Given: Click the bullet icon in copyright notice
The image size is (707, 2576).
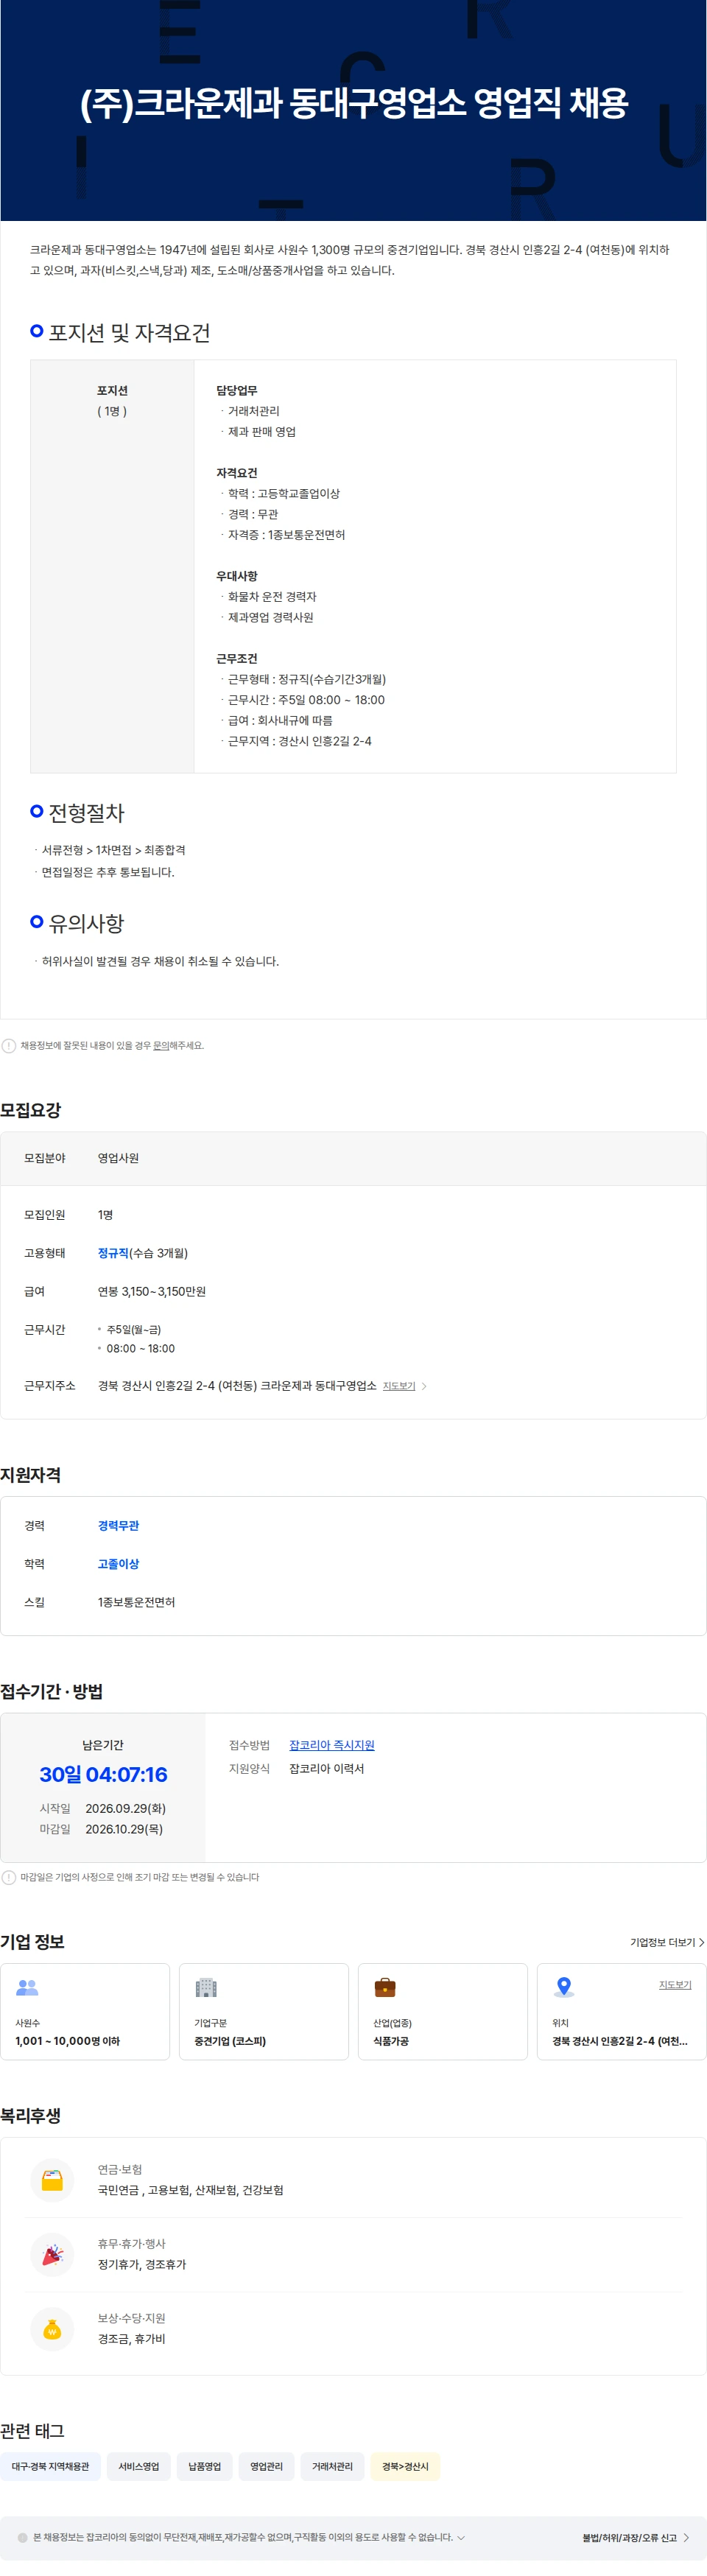Looking at the screenshot, I should point(23,2537).
